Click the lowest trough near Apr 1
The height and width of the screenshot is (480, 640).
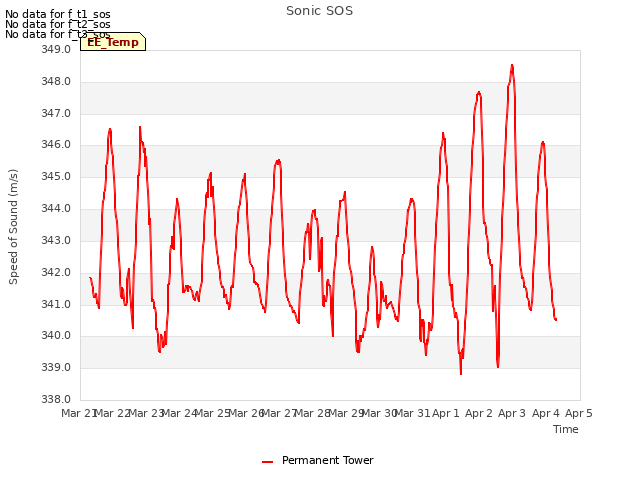pyautogui.click(x=461, y=373)
